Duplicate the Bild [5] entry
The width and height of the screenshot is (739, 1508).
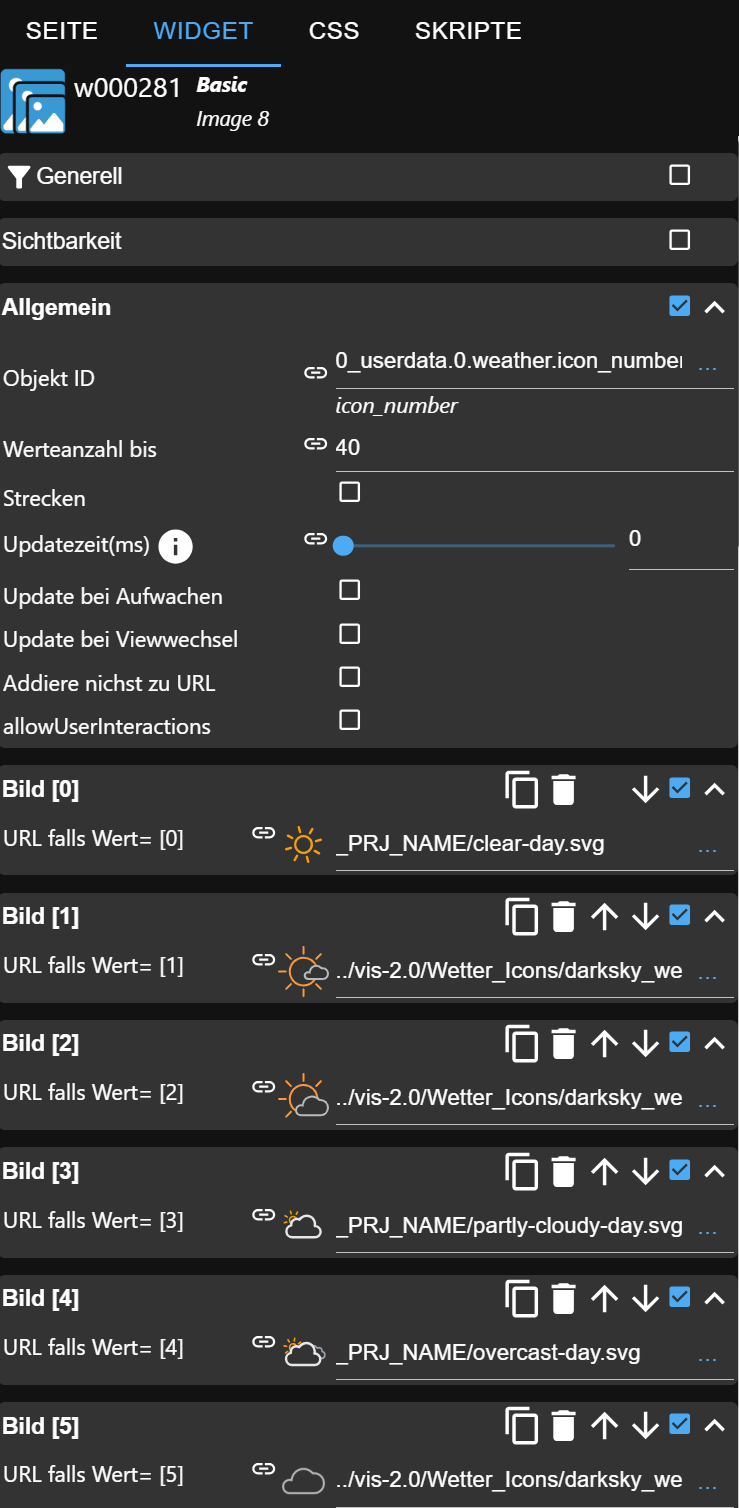522,1425
